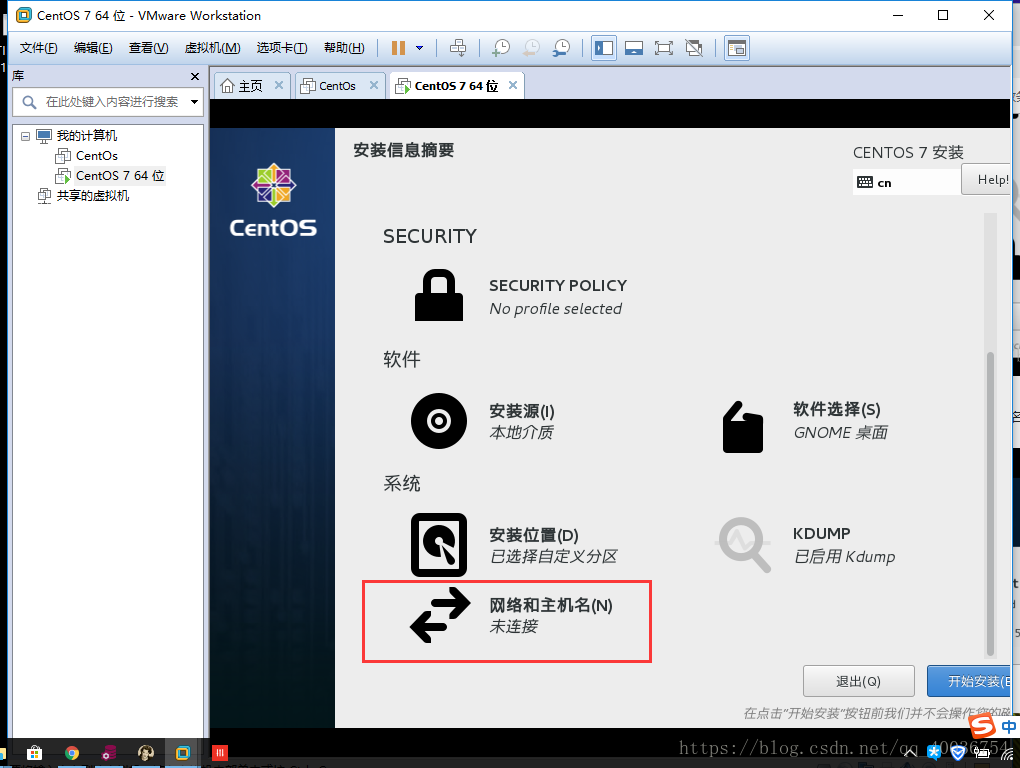Open the SECURITY POLICY padlock icon
Viewport: 1020px width, 768px height.
[x=439, y=295]
